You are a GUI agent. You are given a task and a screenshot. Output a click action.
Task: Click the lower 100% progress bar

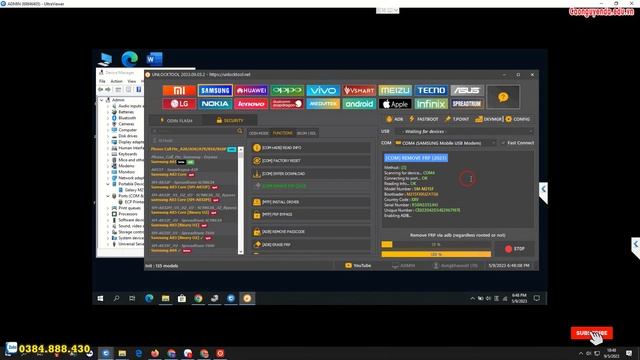(436, 254)
